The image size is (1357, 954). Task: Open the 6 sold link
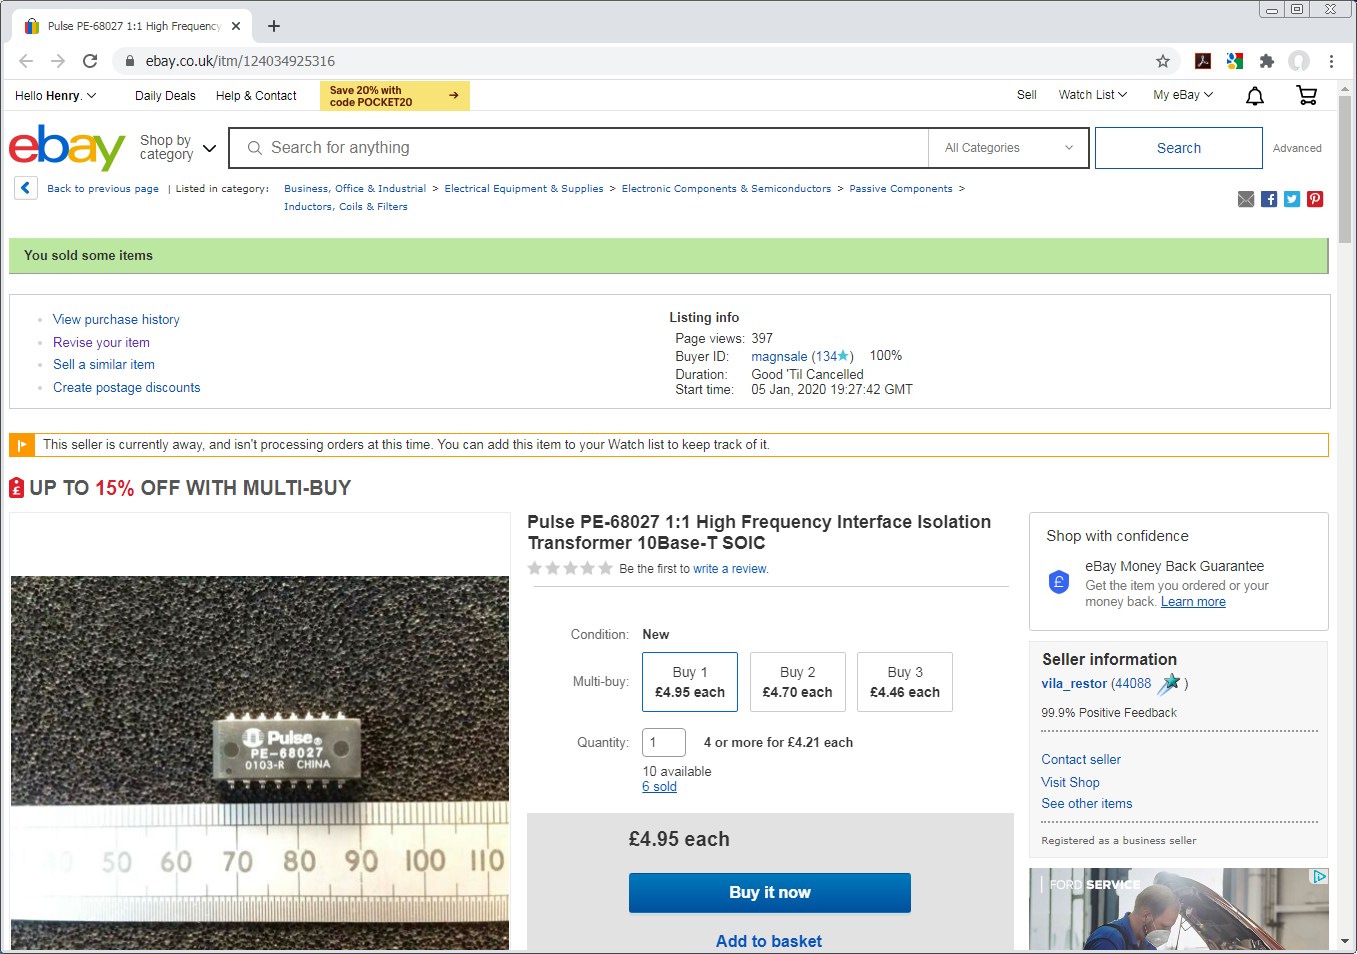[x=659, y=787]
